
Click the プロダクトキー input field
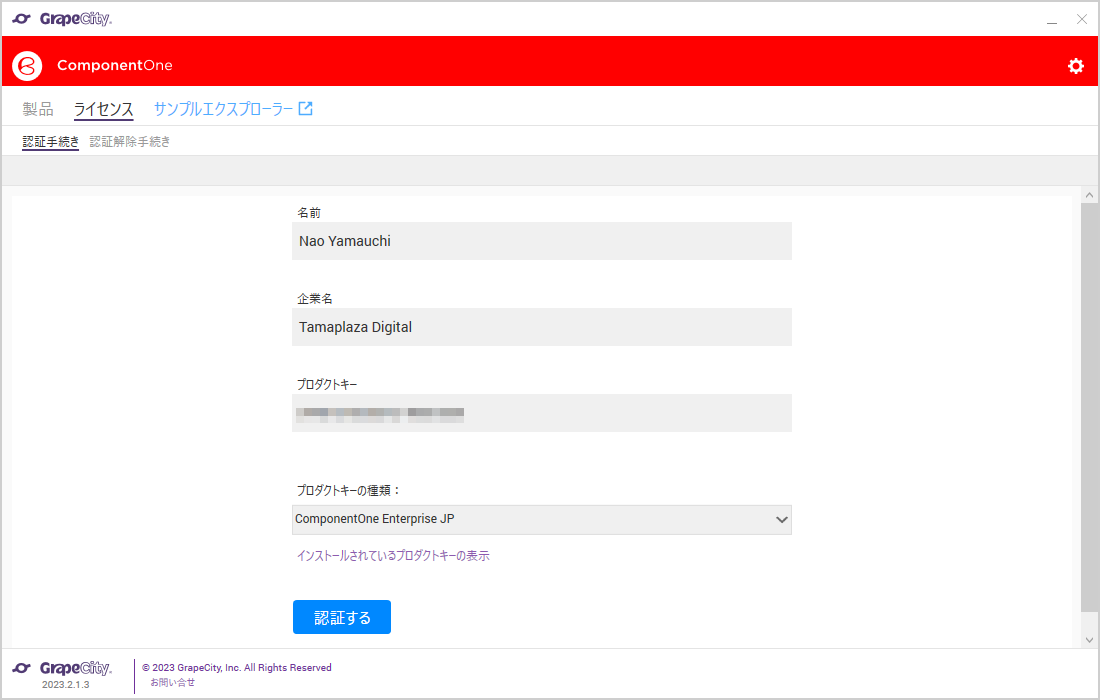(x=542, y=412)
